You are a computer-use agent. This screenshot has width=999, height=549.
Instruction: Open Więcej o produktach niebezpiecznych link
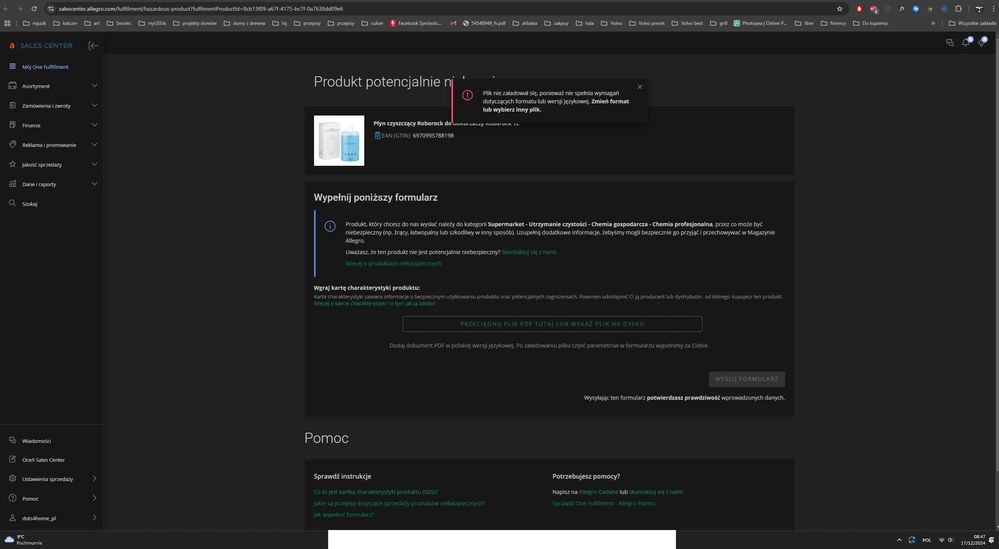(393, 264)
